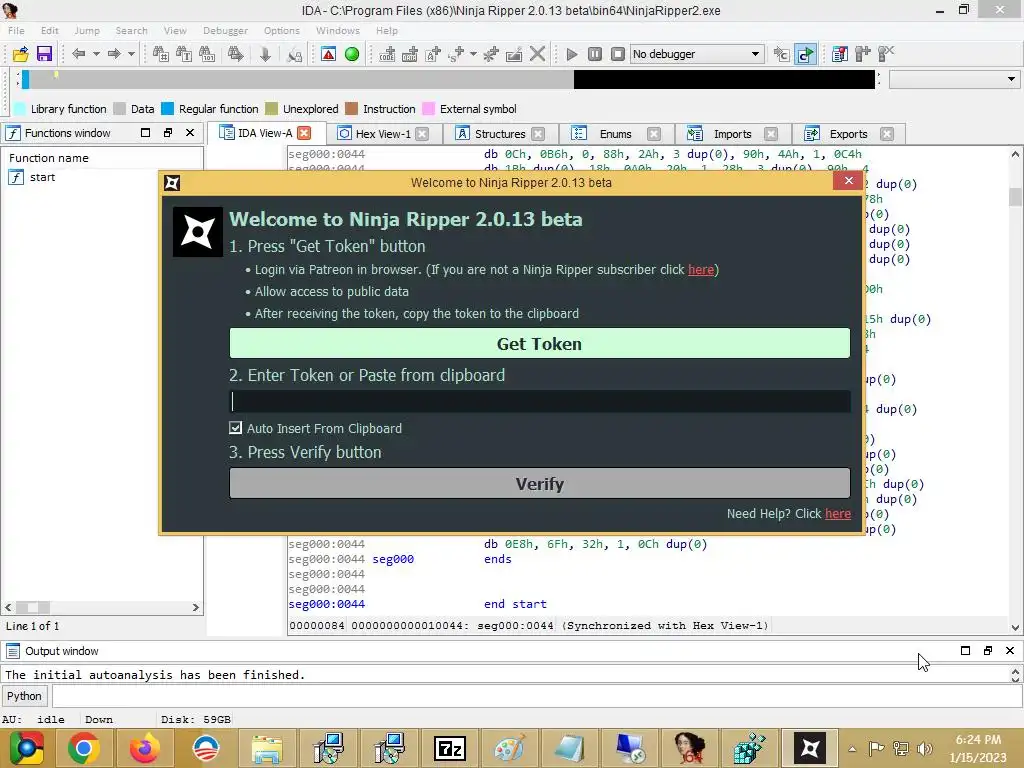Switch to the Imports tab
1024x768 pixels.
pos(732,134)
